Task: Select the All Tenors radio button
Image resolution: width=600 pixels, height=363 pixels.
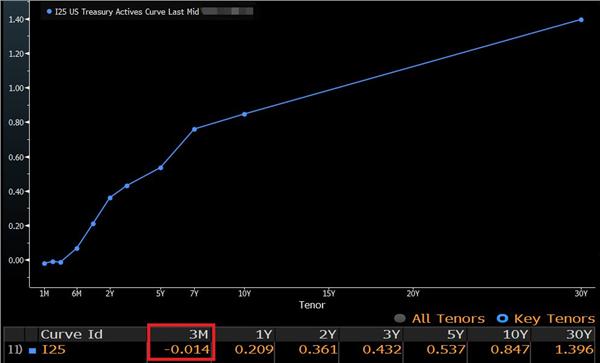Action: click(399, 318)
